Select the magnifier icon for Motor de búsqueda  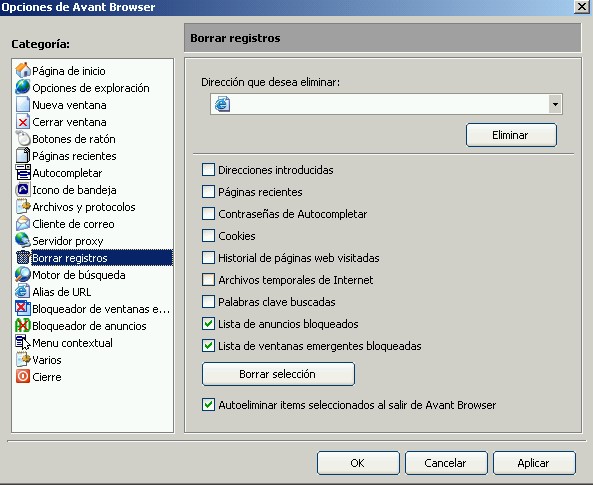[x=23, y=275]
